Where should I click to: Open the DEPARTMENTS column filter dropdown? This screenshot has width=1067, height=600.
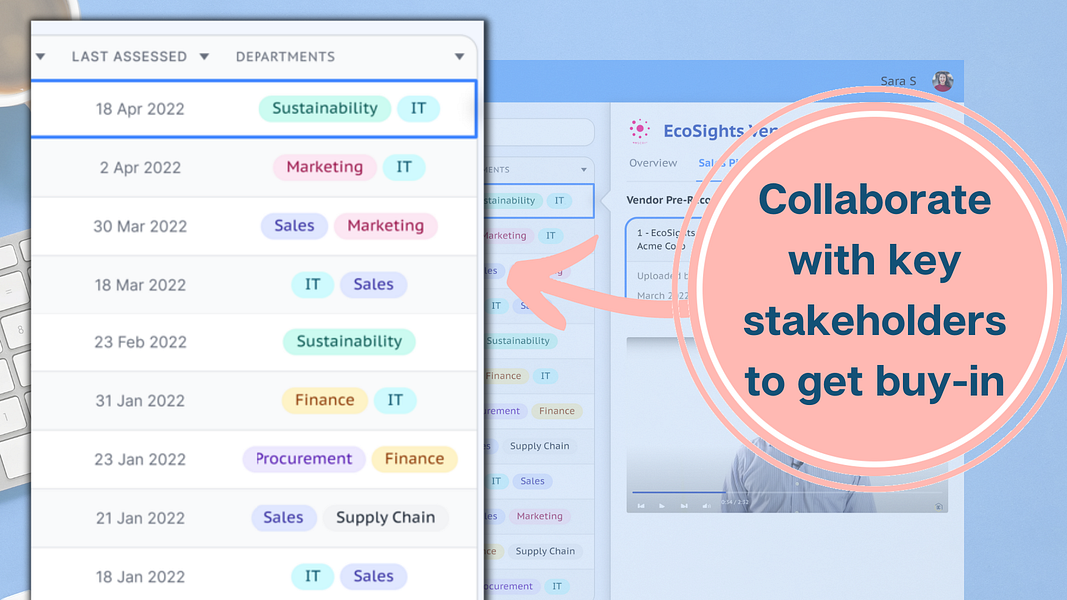point(459,56)
